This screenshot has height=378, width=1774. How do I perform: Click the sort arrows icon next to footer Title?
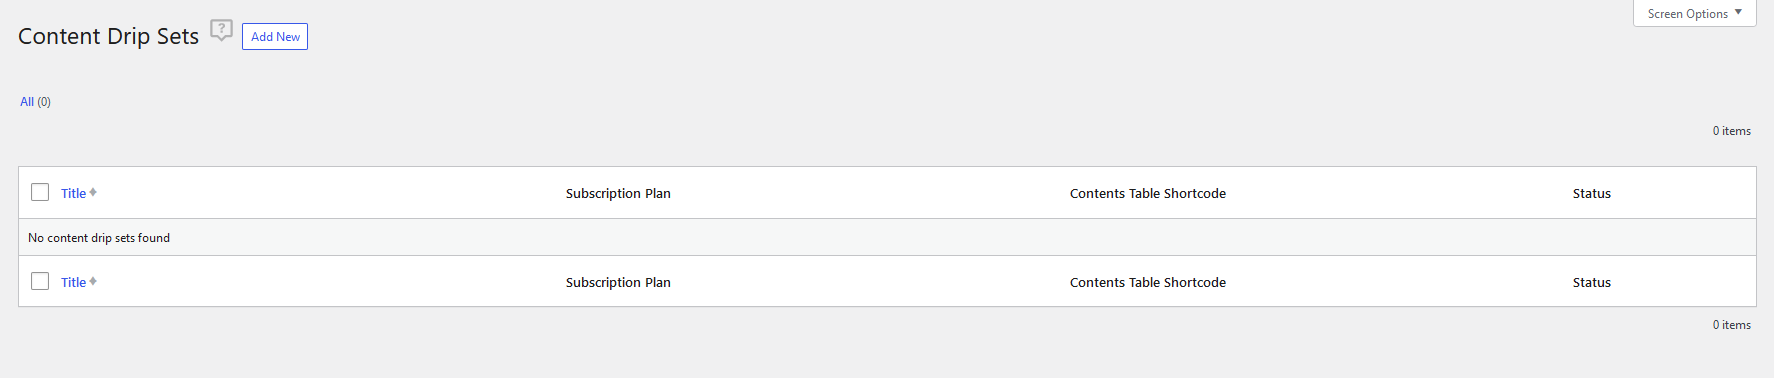coord(93,281)
